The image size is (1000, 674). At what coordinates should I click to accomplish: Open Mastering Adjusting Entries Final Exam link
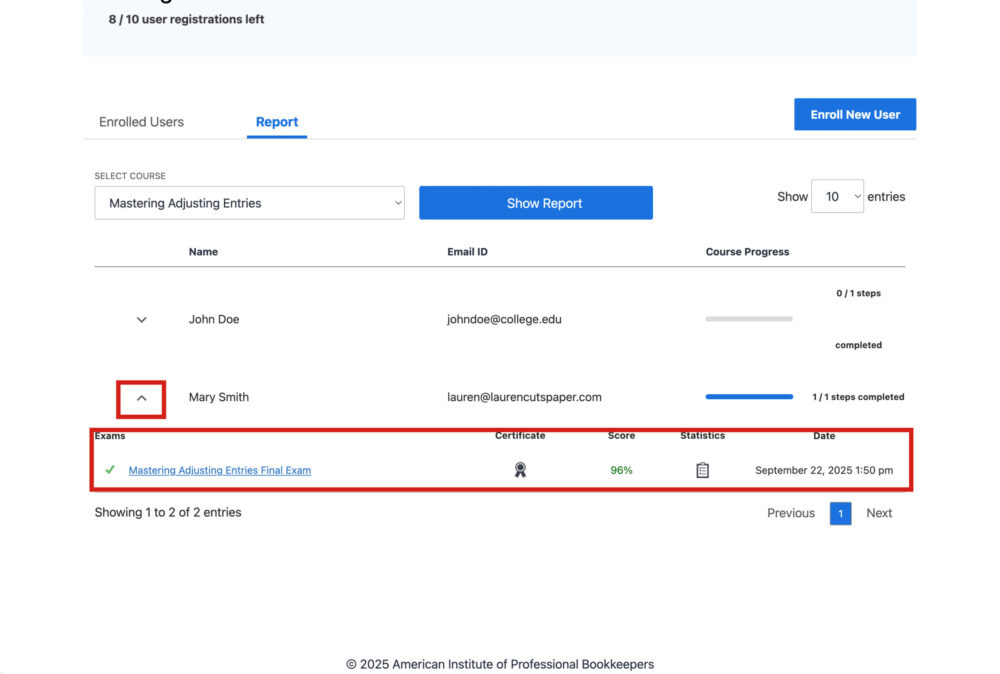coord(220,470)
